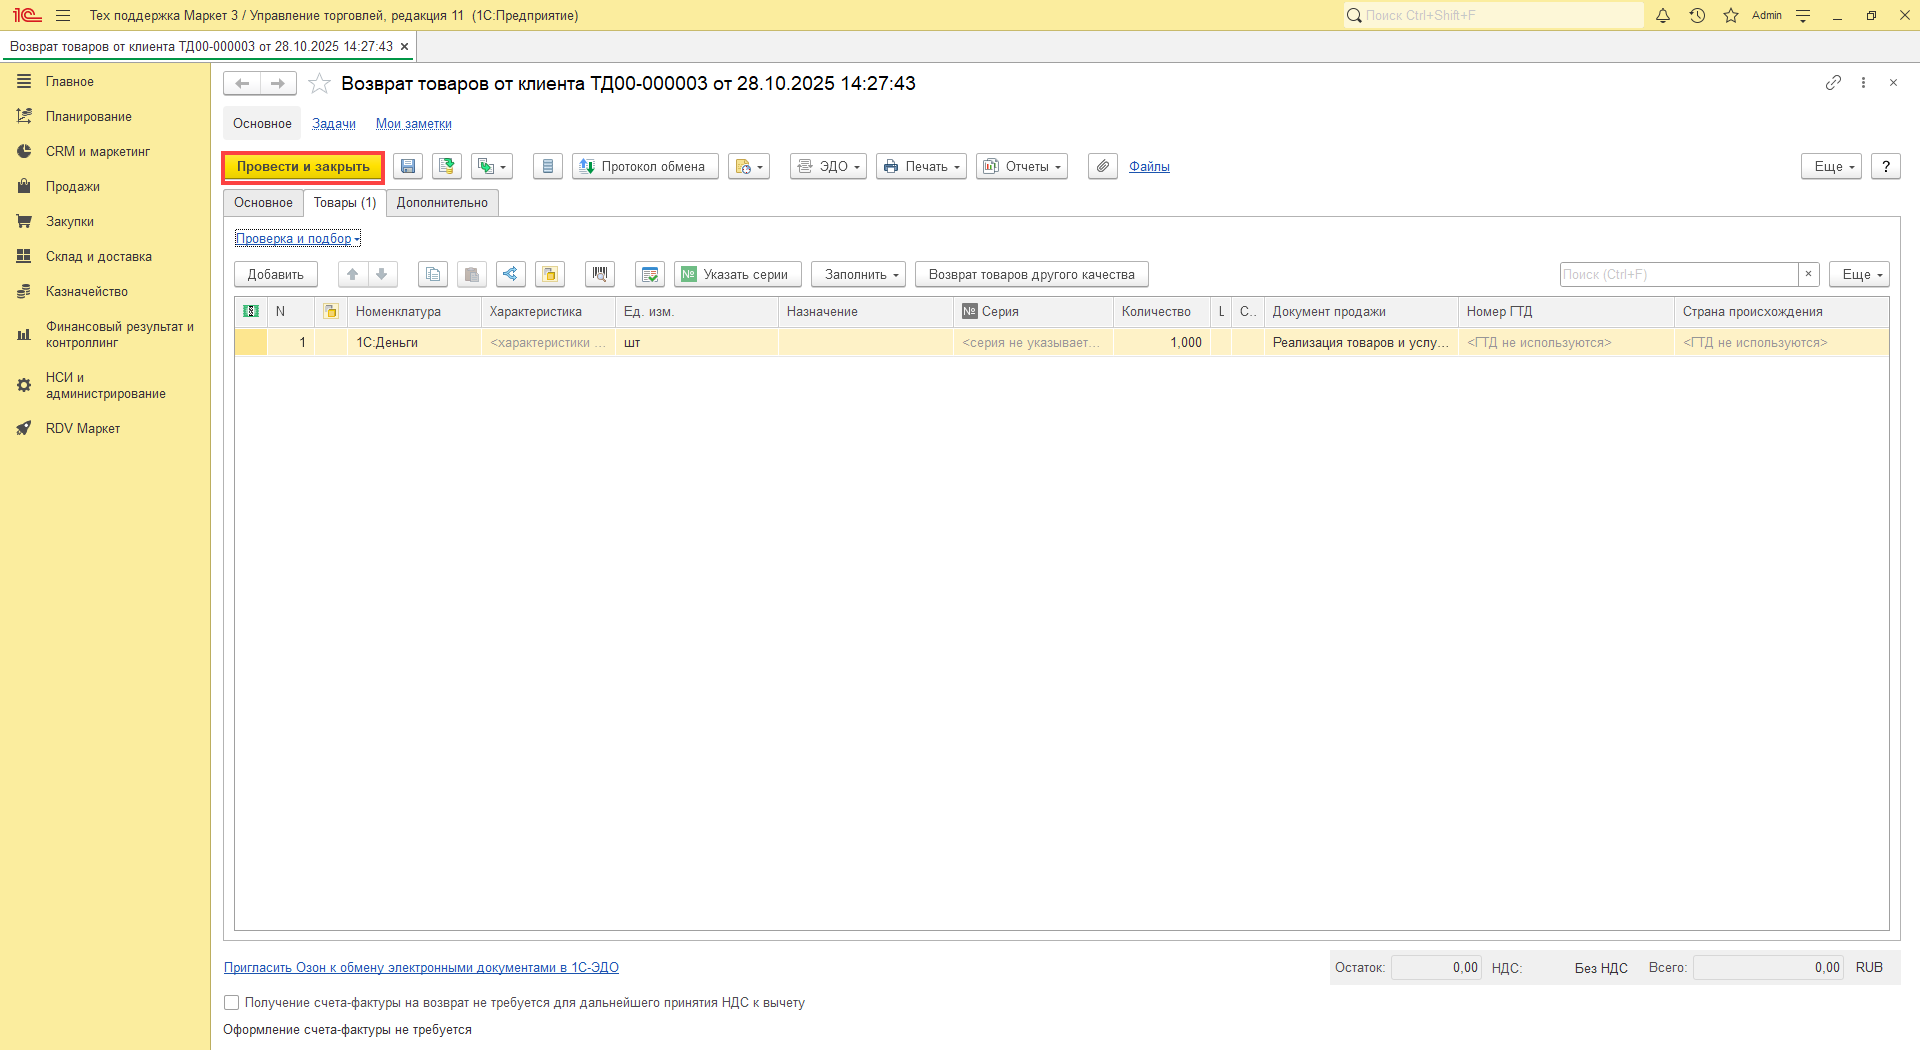Click the green marker icon in table header
This screenshot has height=1050, width=1920.
[251, 311]
